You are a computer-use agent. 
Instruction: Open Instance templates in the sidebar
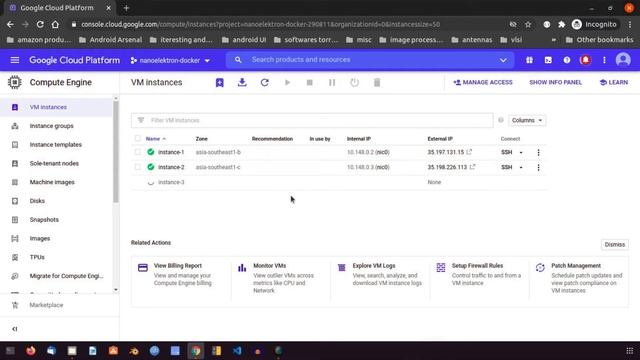click(x=56, y=144)
